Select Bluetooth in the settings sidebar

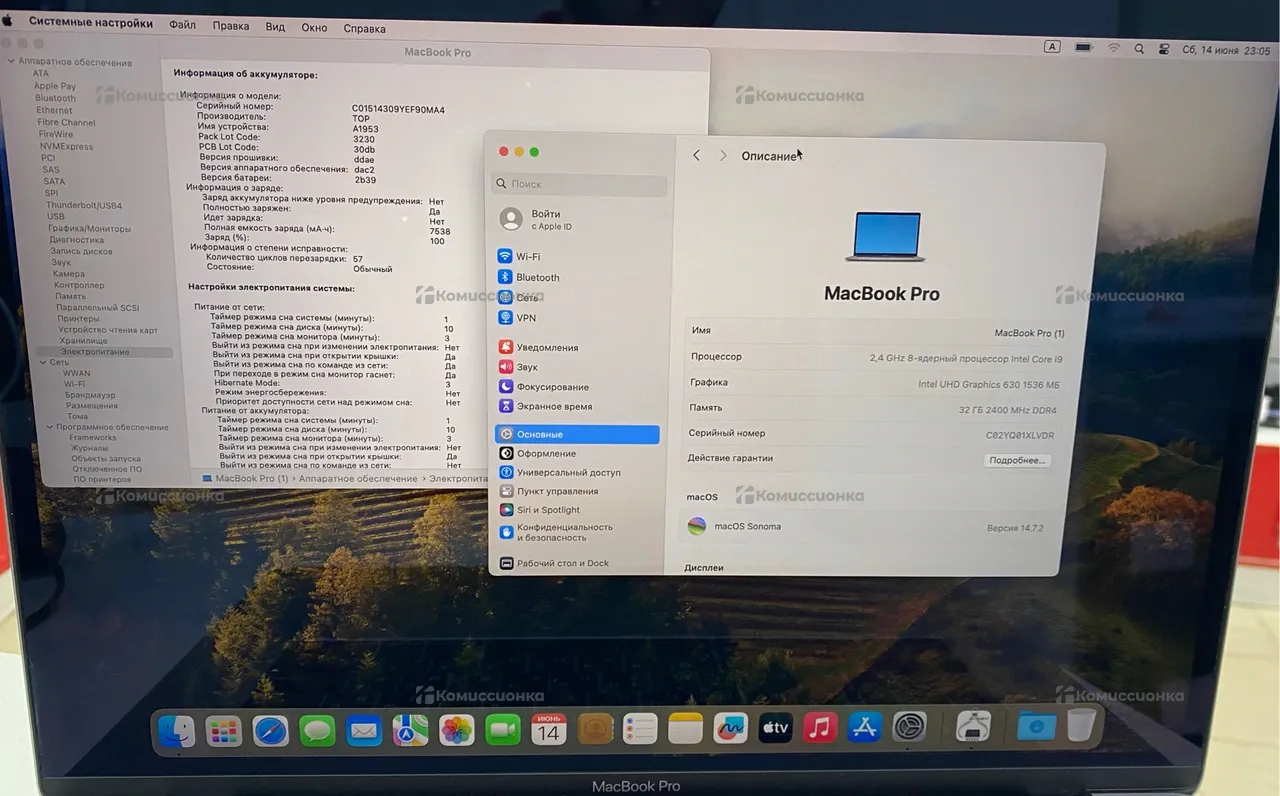point(537,278)
